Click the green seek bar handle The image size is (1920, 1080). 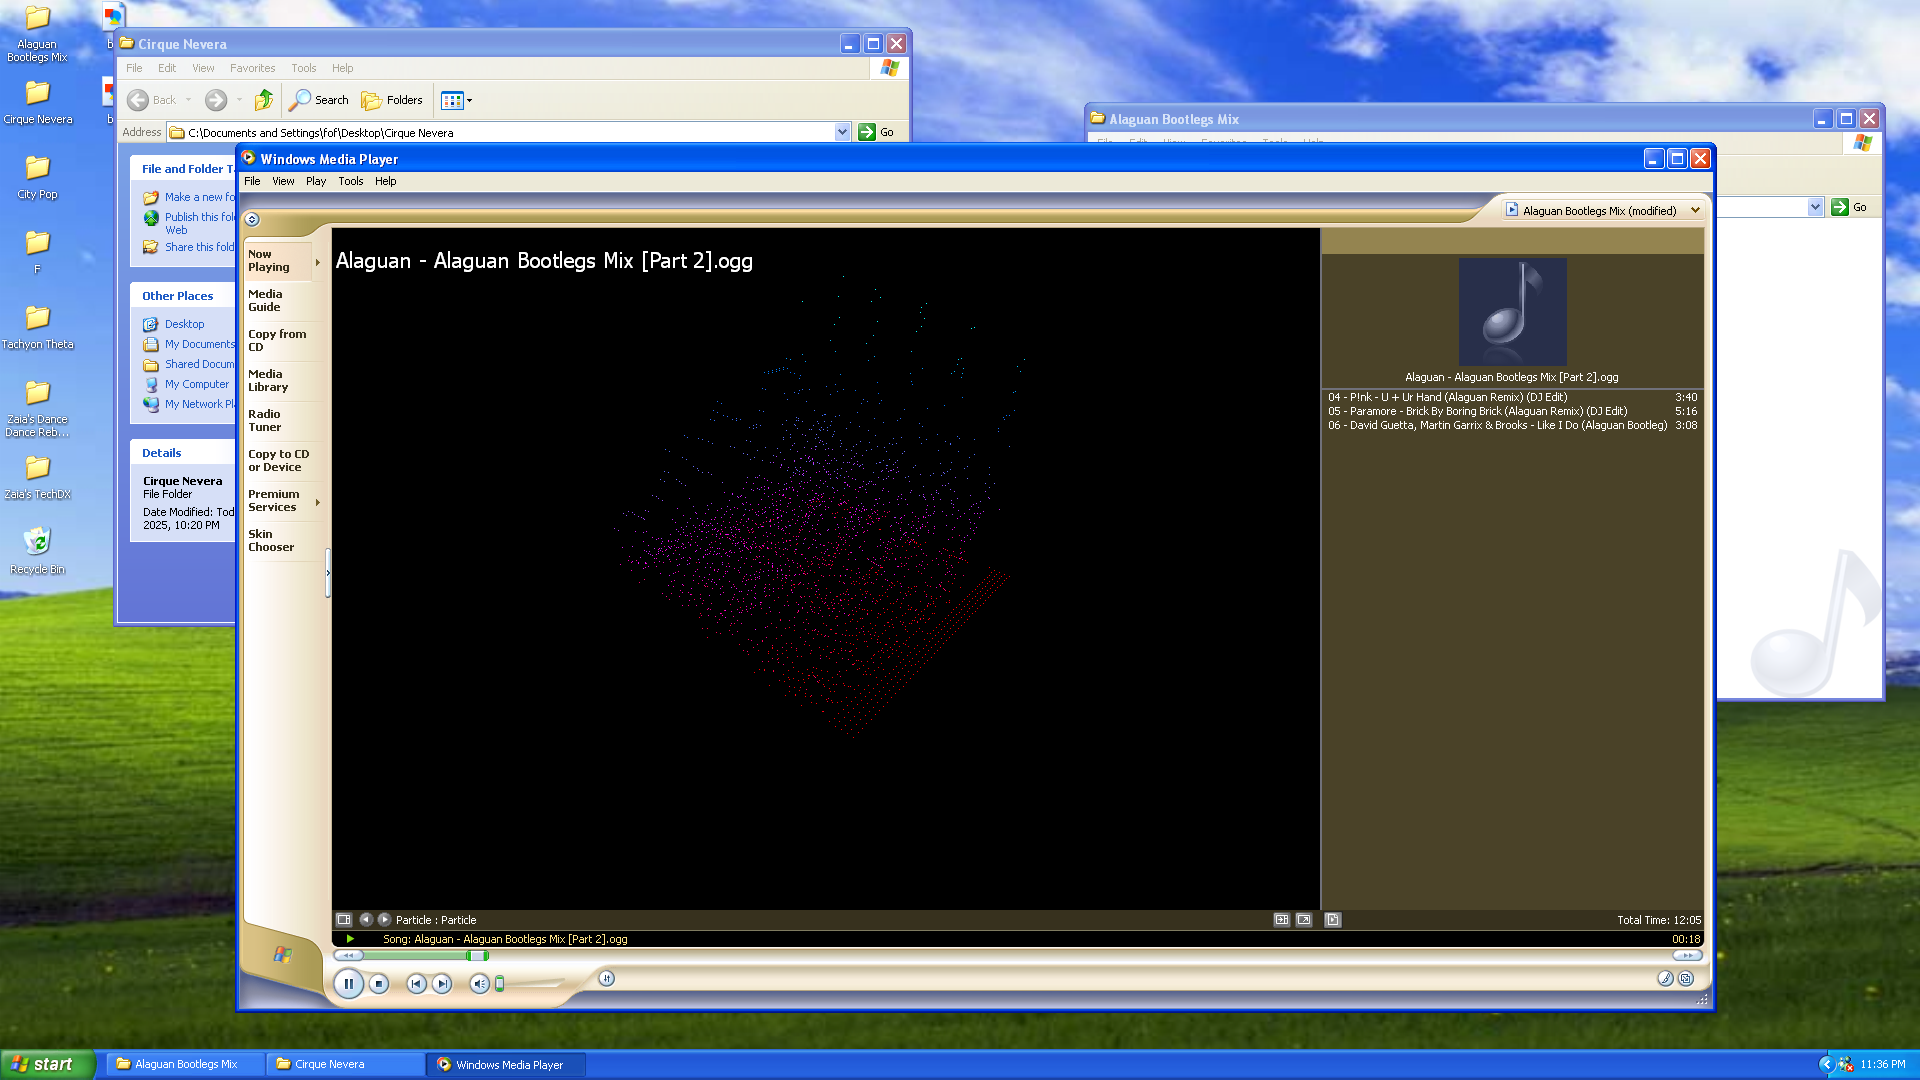tap(477, 956)
